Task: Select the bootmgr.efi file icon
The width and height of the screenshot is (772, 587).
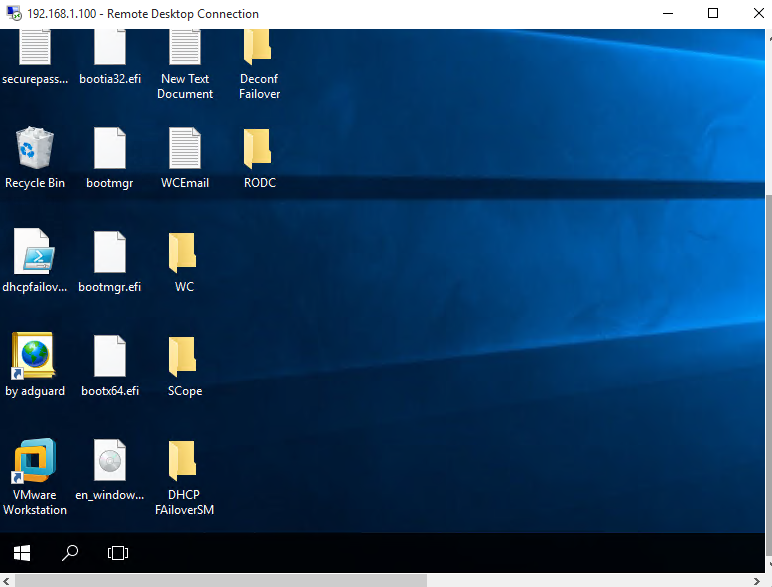Action: pos(110,252)
